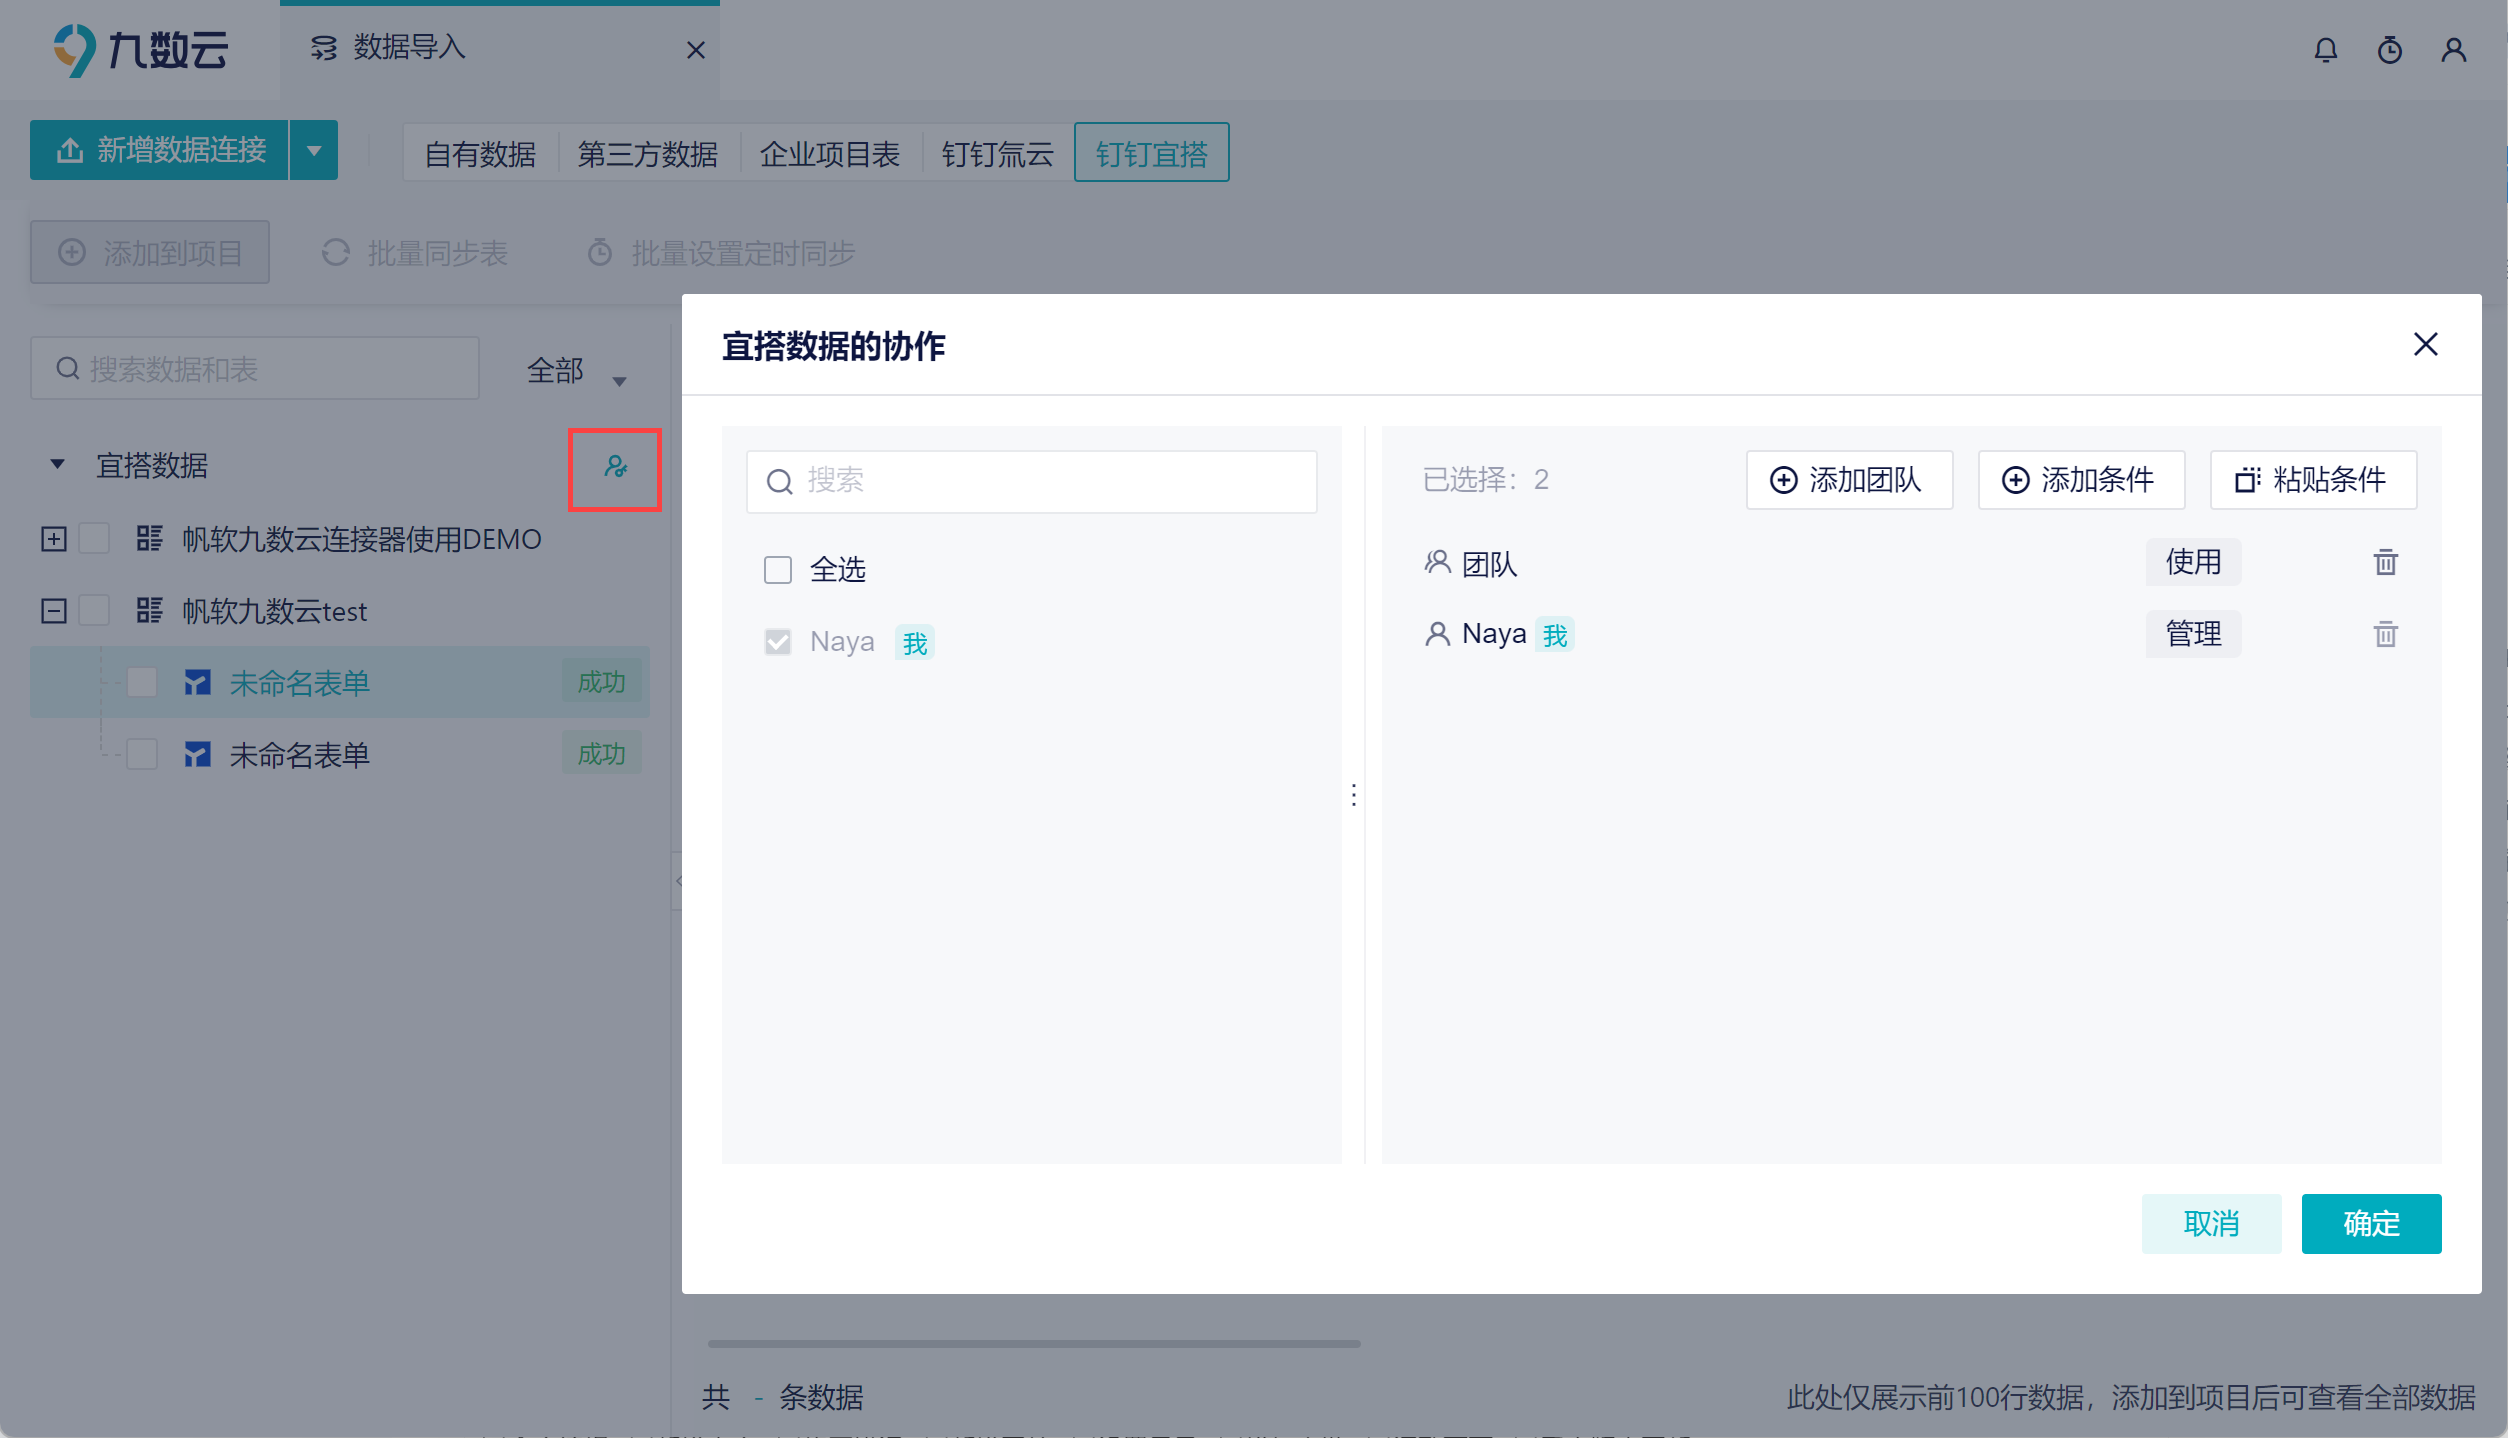Click the collaboration icon beside 宜搭数据
The image size is (2508, 1438).
pyautogui.click(x=615, y=467)
